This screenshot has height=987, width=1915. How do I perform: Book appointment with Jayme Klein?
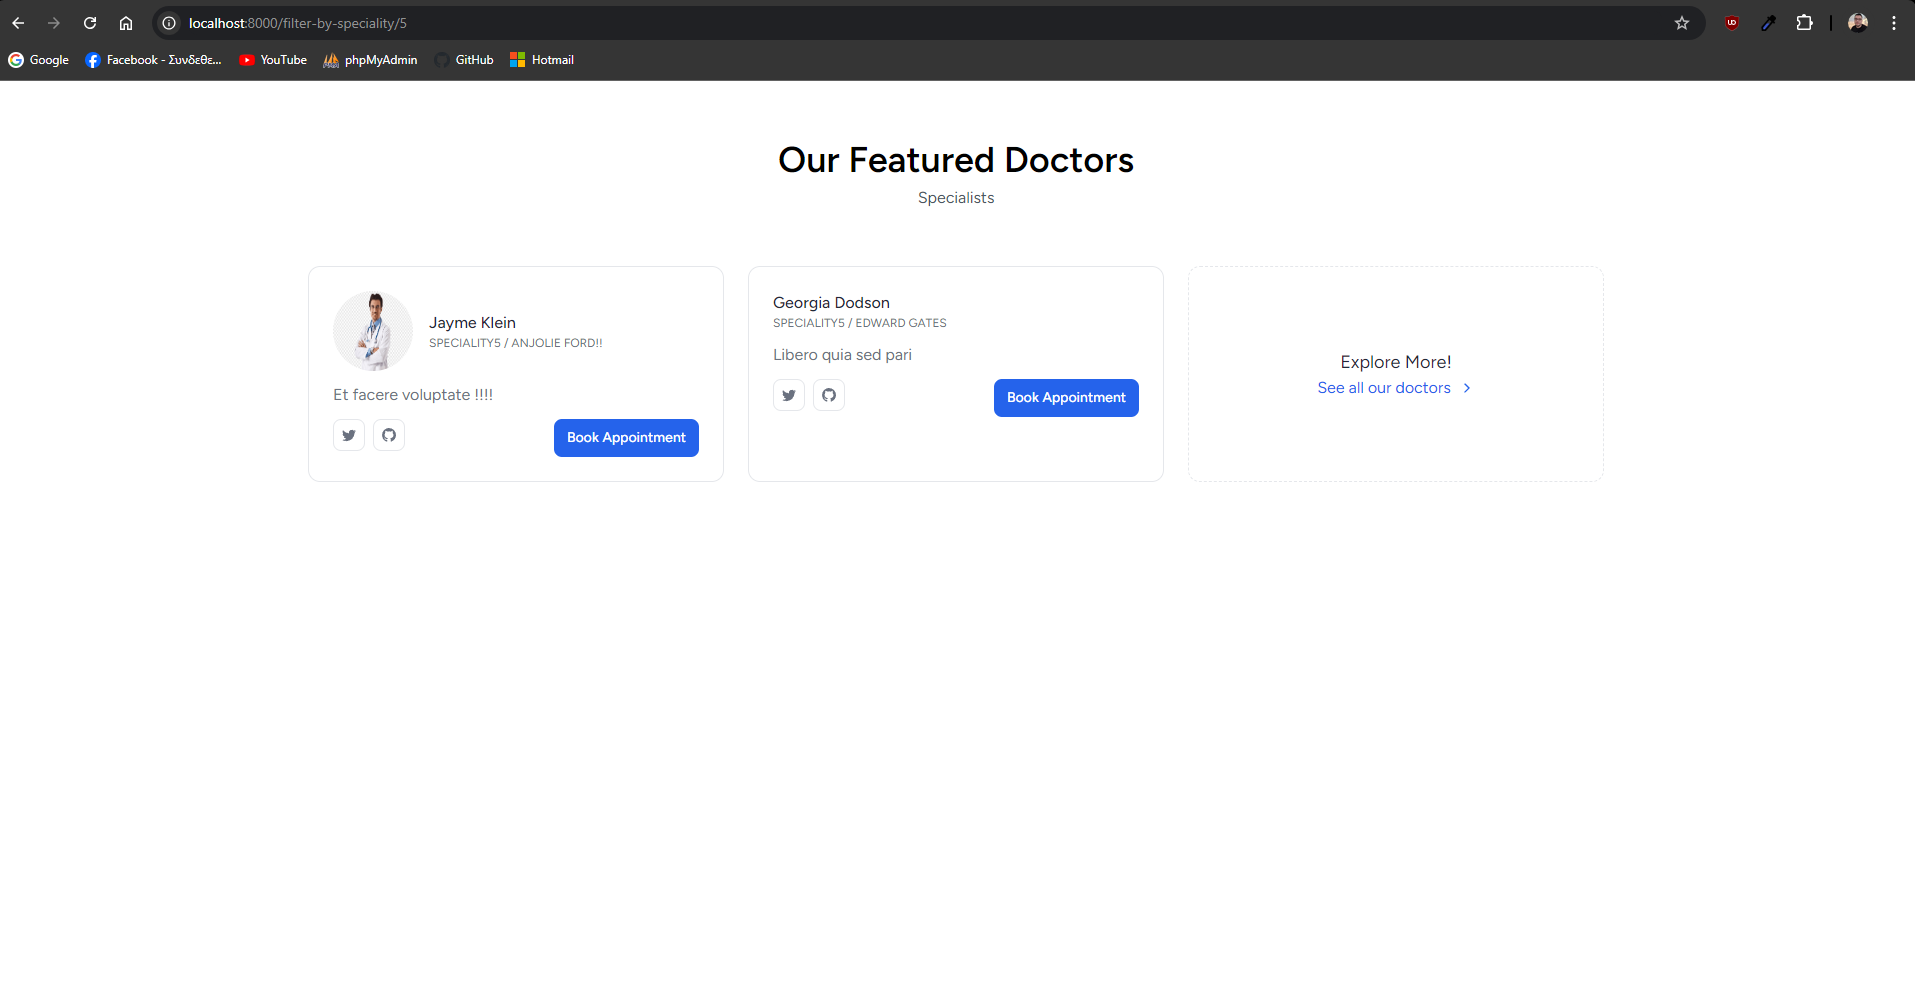click(626, 438)
